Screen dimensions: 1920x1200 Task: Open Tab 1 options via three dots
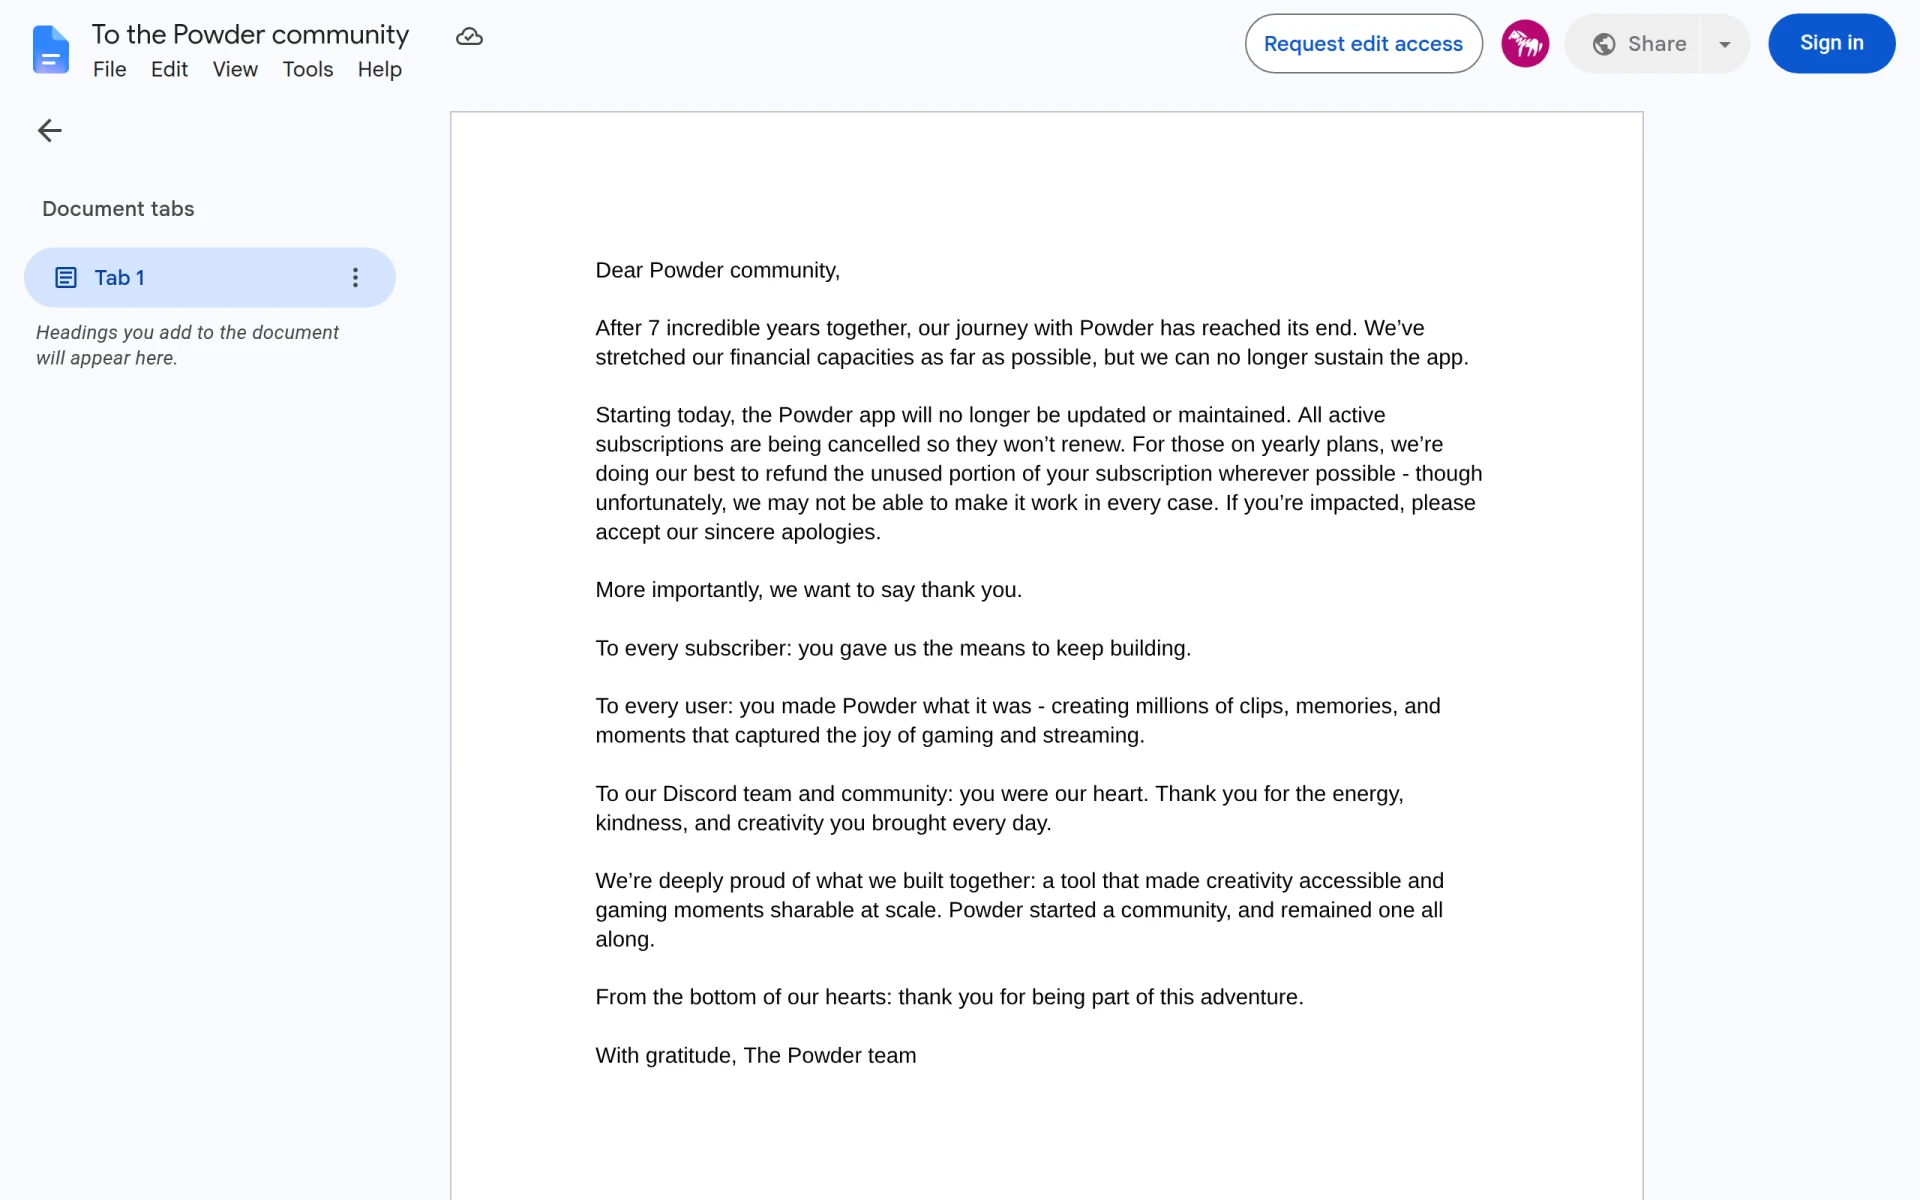355,278
